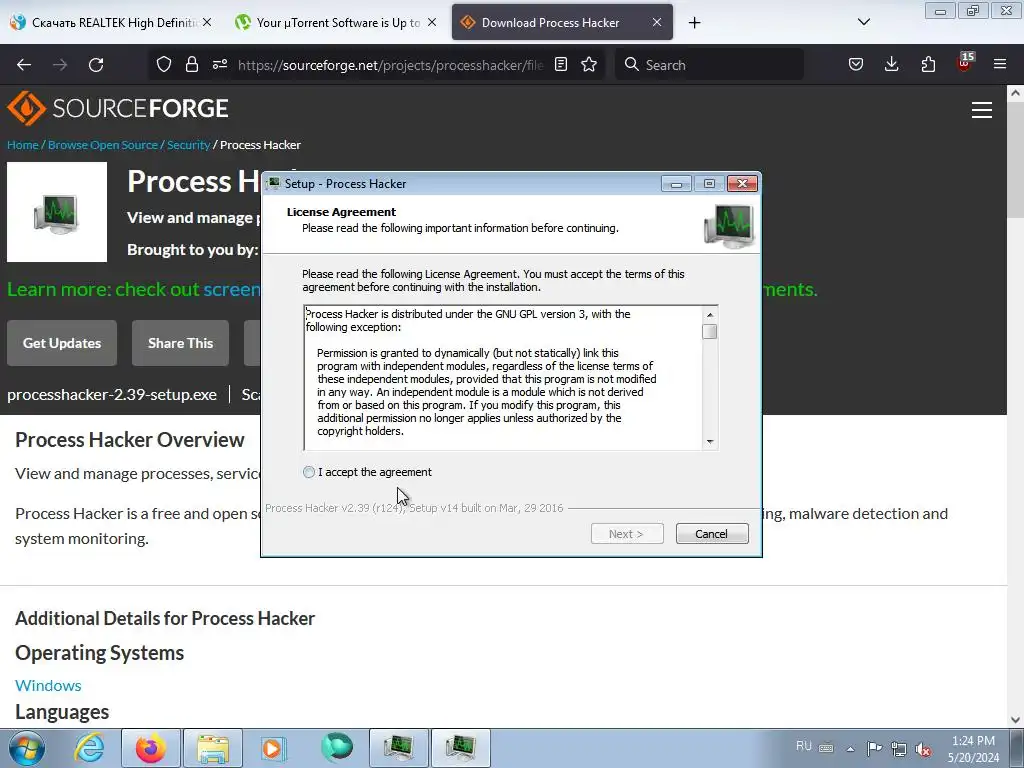Click the green round app taskbar icon
Viewport: 1024px width, 768px height.
click(x=336, y=748)
